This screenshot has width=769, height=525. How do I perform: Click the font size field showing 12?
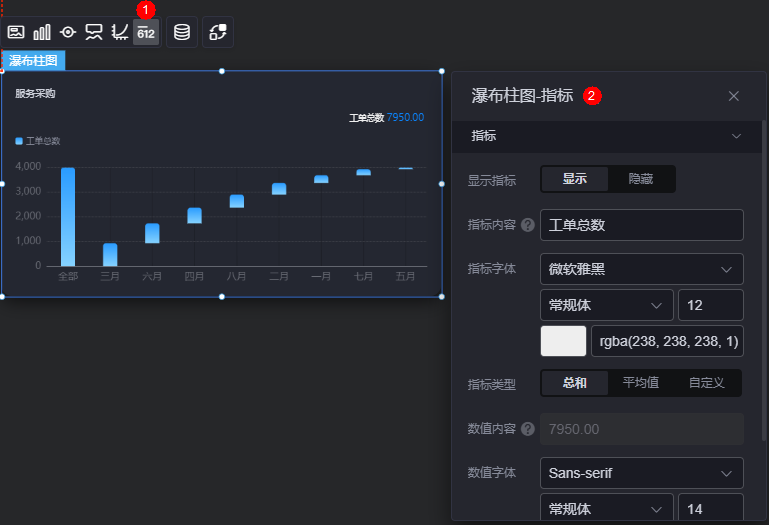click(x=711, y=305)
